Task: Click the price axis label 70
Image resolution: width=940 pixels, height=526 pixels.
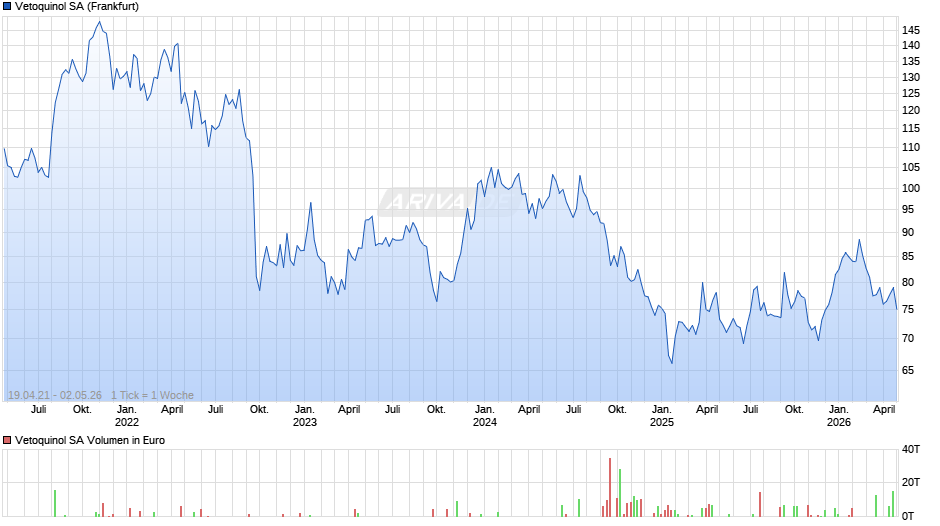Action: [x=908, y=339]
